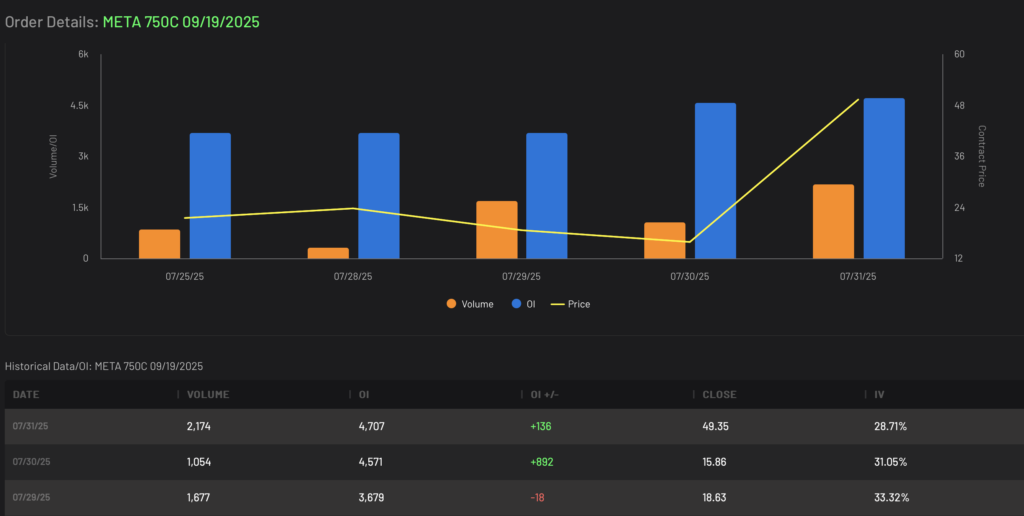Select the 07/25/25 orange volume bar

pos(159,244)
